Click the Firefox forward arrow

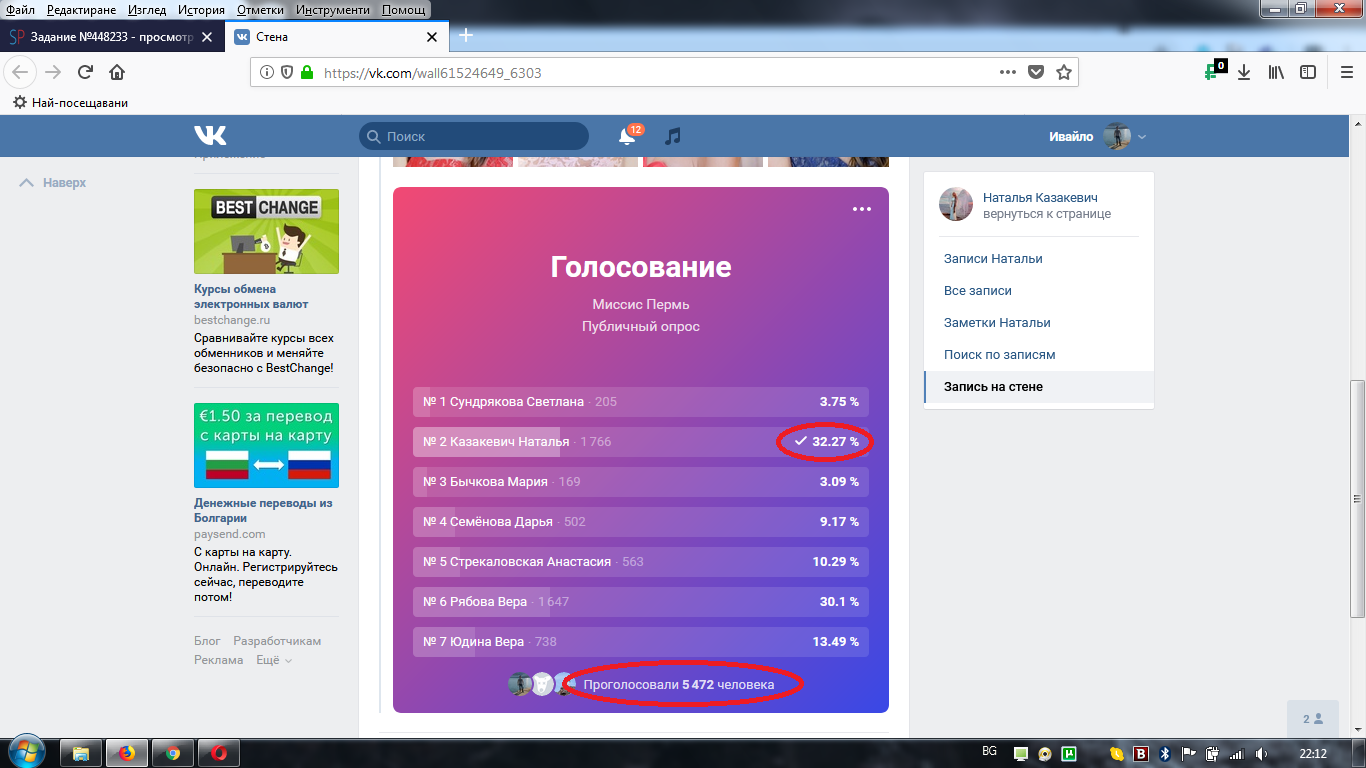click(53, 72)
